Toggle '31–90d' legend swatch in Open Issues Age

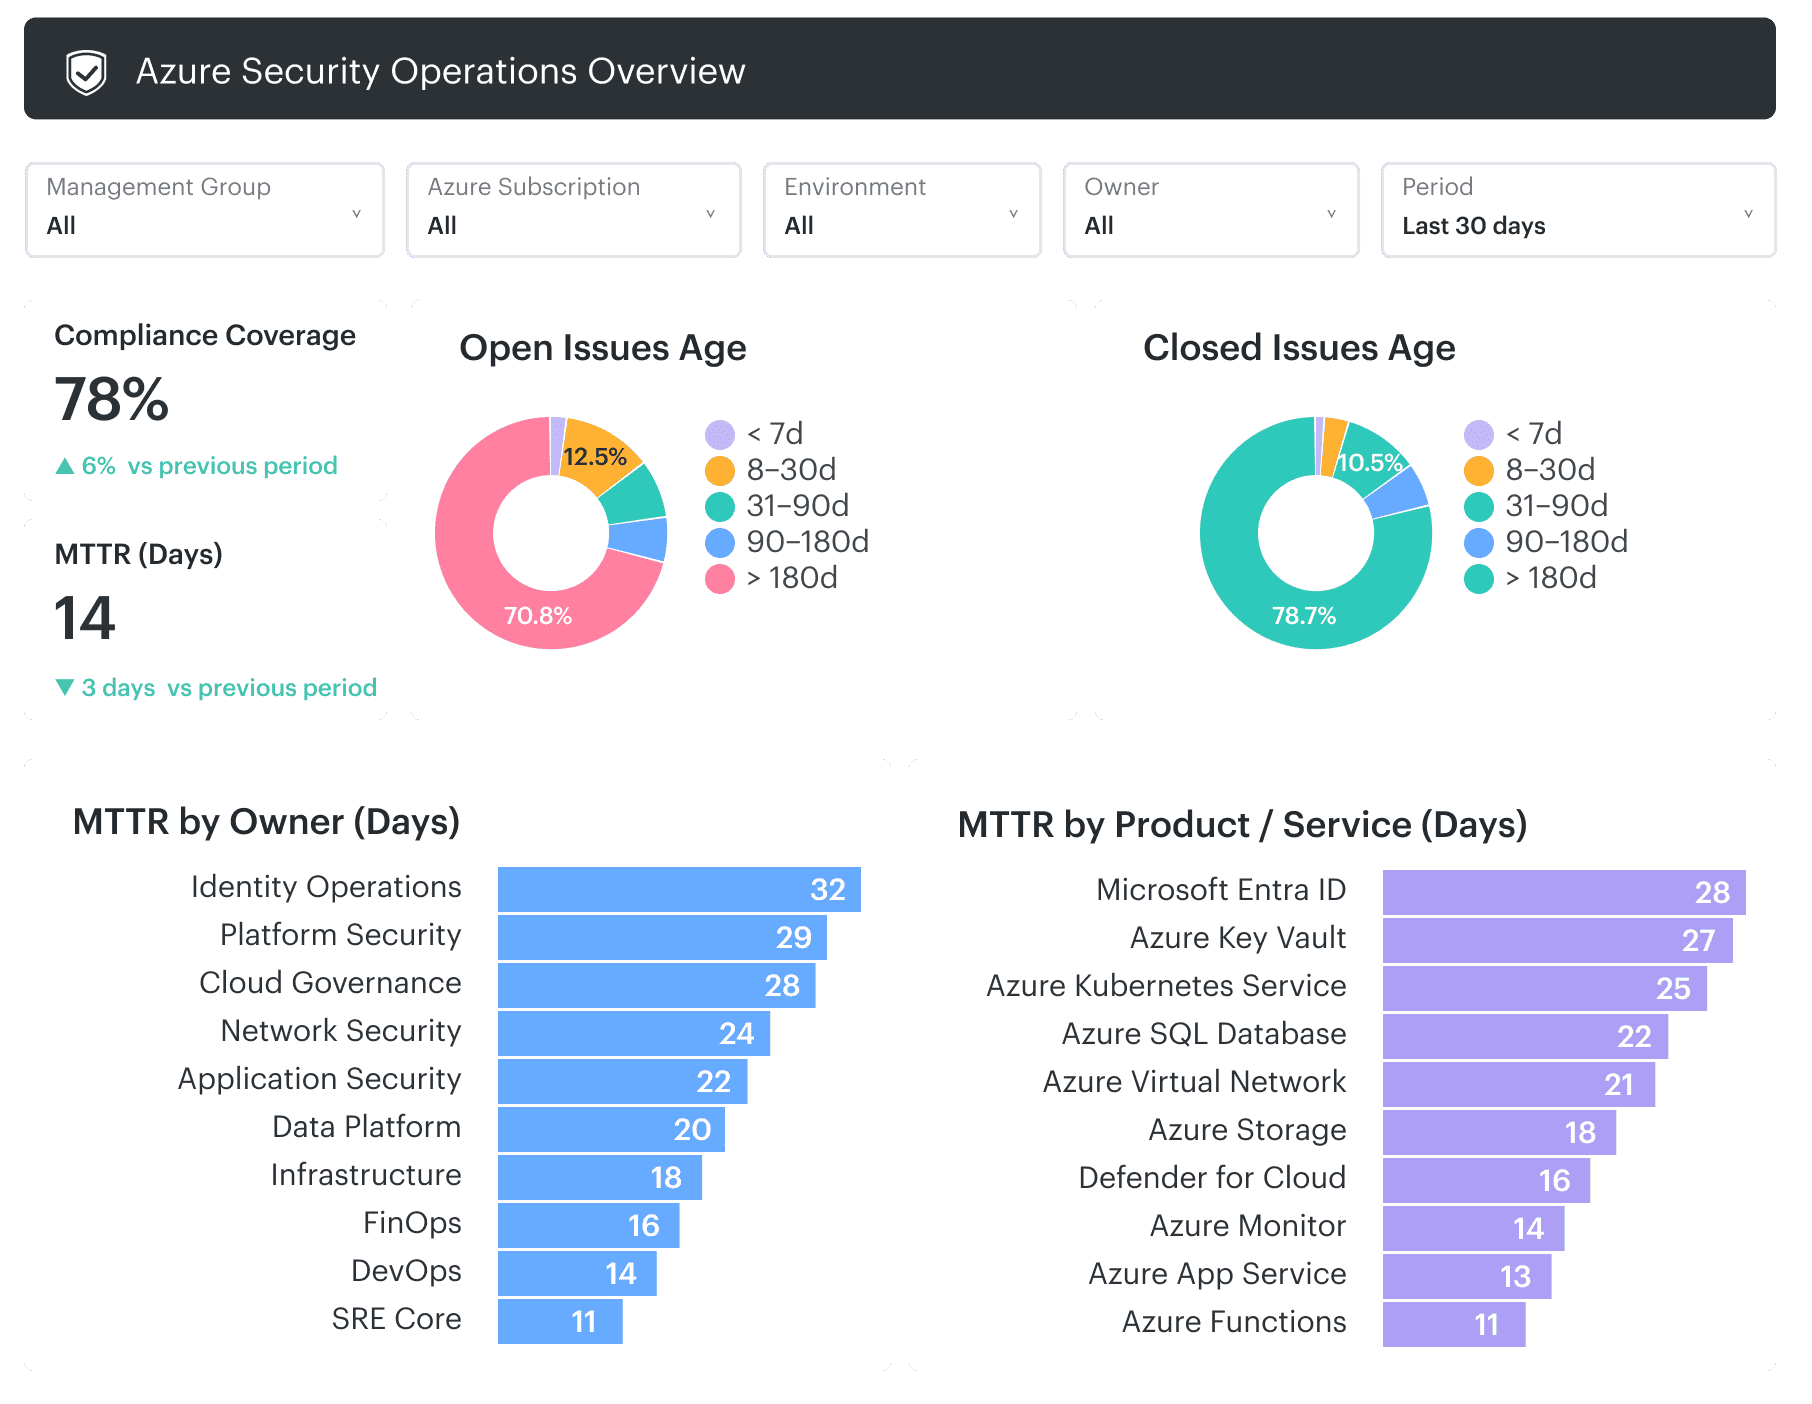[720, 506]
